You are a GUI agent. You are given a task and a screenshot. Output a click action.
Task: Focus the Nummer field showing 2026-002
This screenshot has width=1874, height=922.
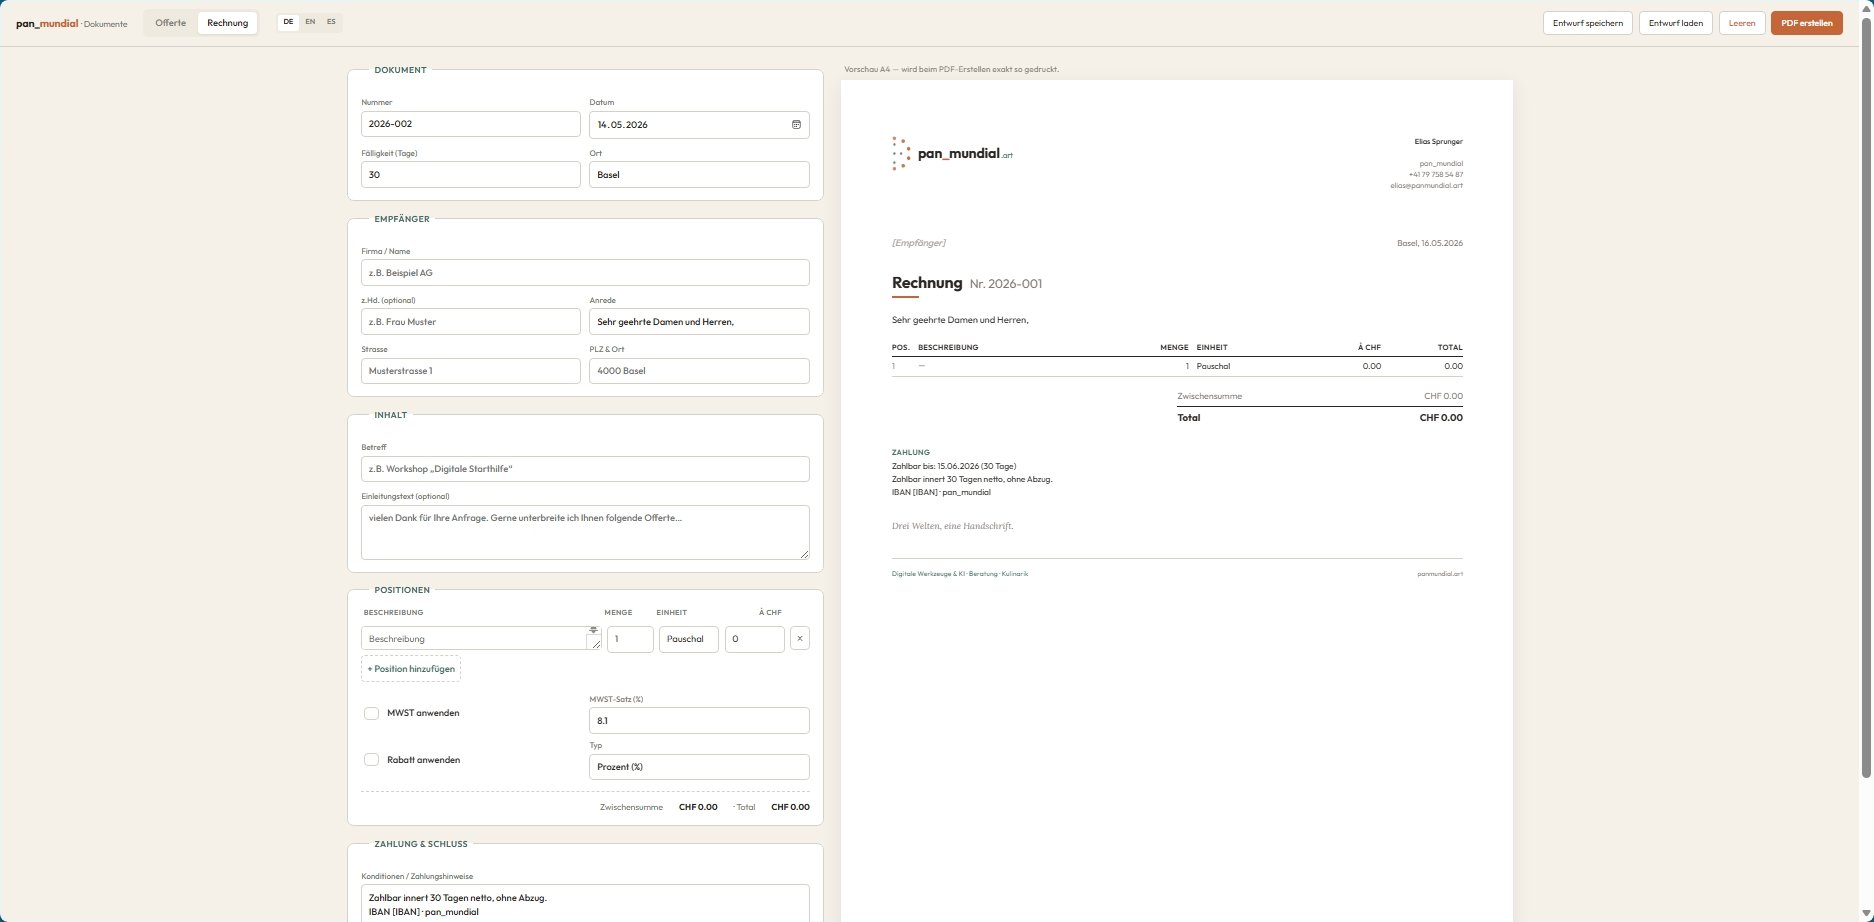coord(470,124)
